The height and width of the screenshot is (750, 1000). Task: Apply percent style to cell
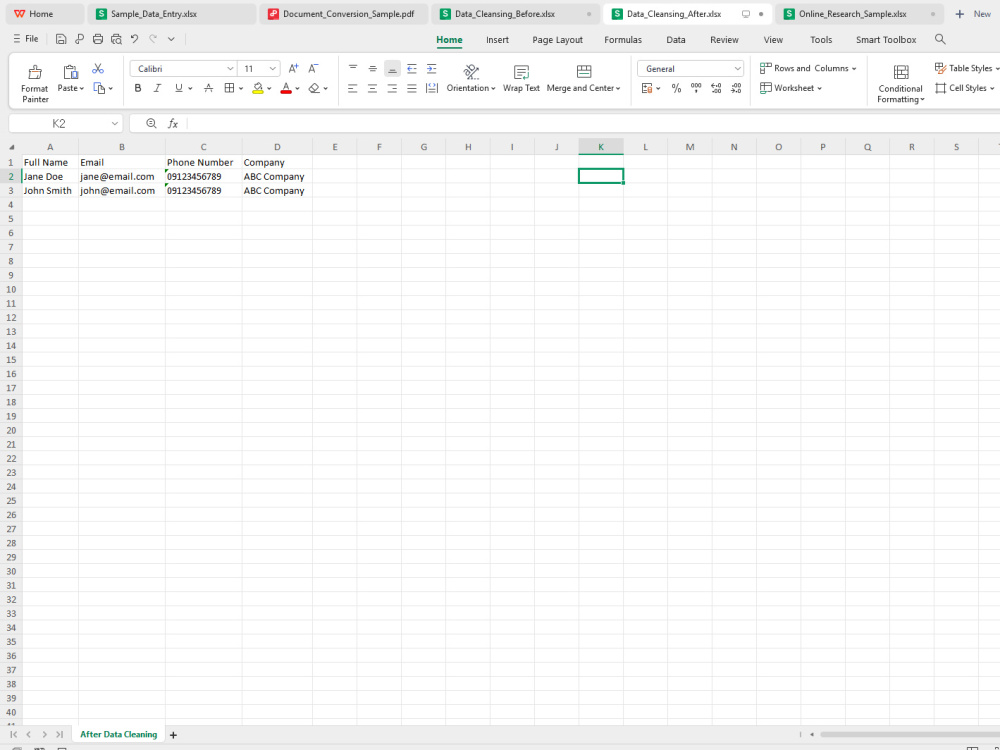click(676, 88)
